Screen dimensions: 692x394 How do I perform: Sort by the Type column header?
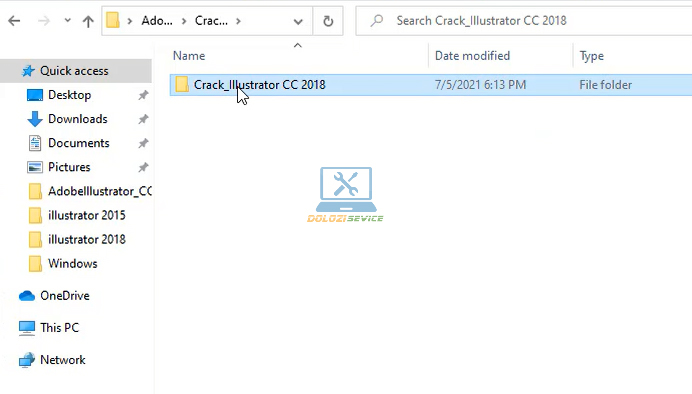pyautogui.click(x=591, y=56)
